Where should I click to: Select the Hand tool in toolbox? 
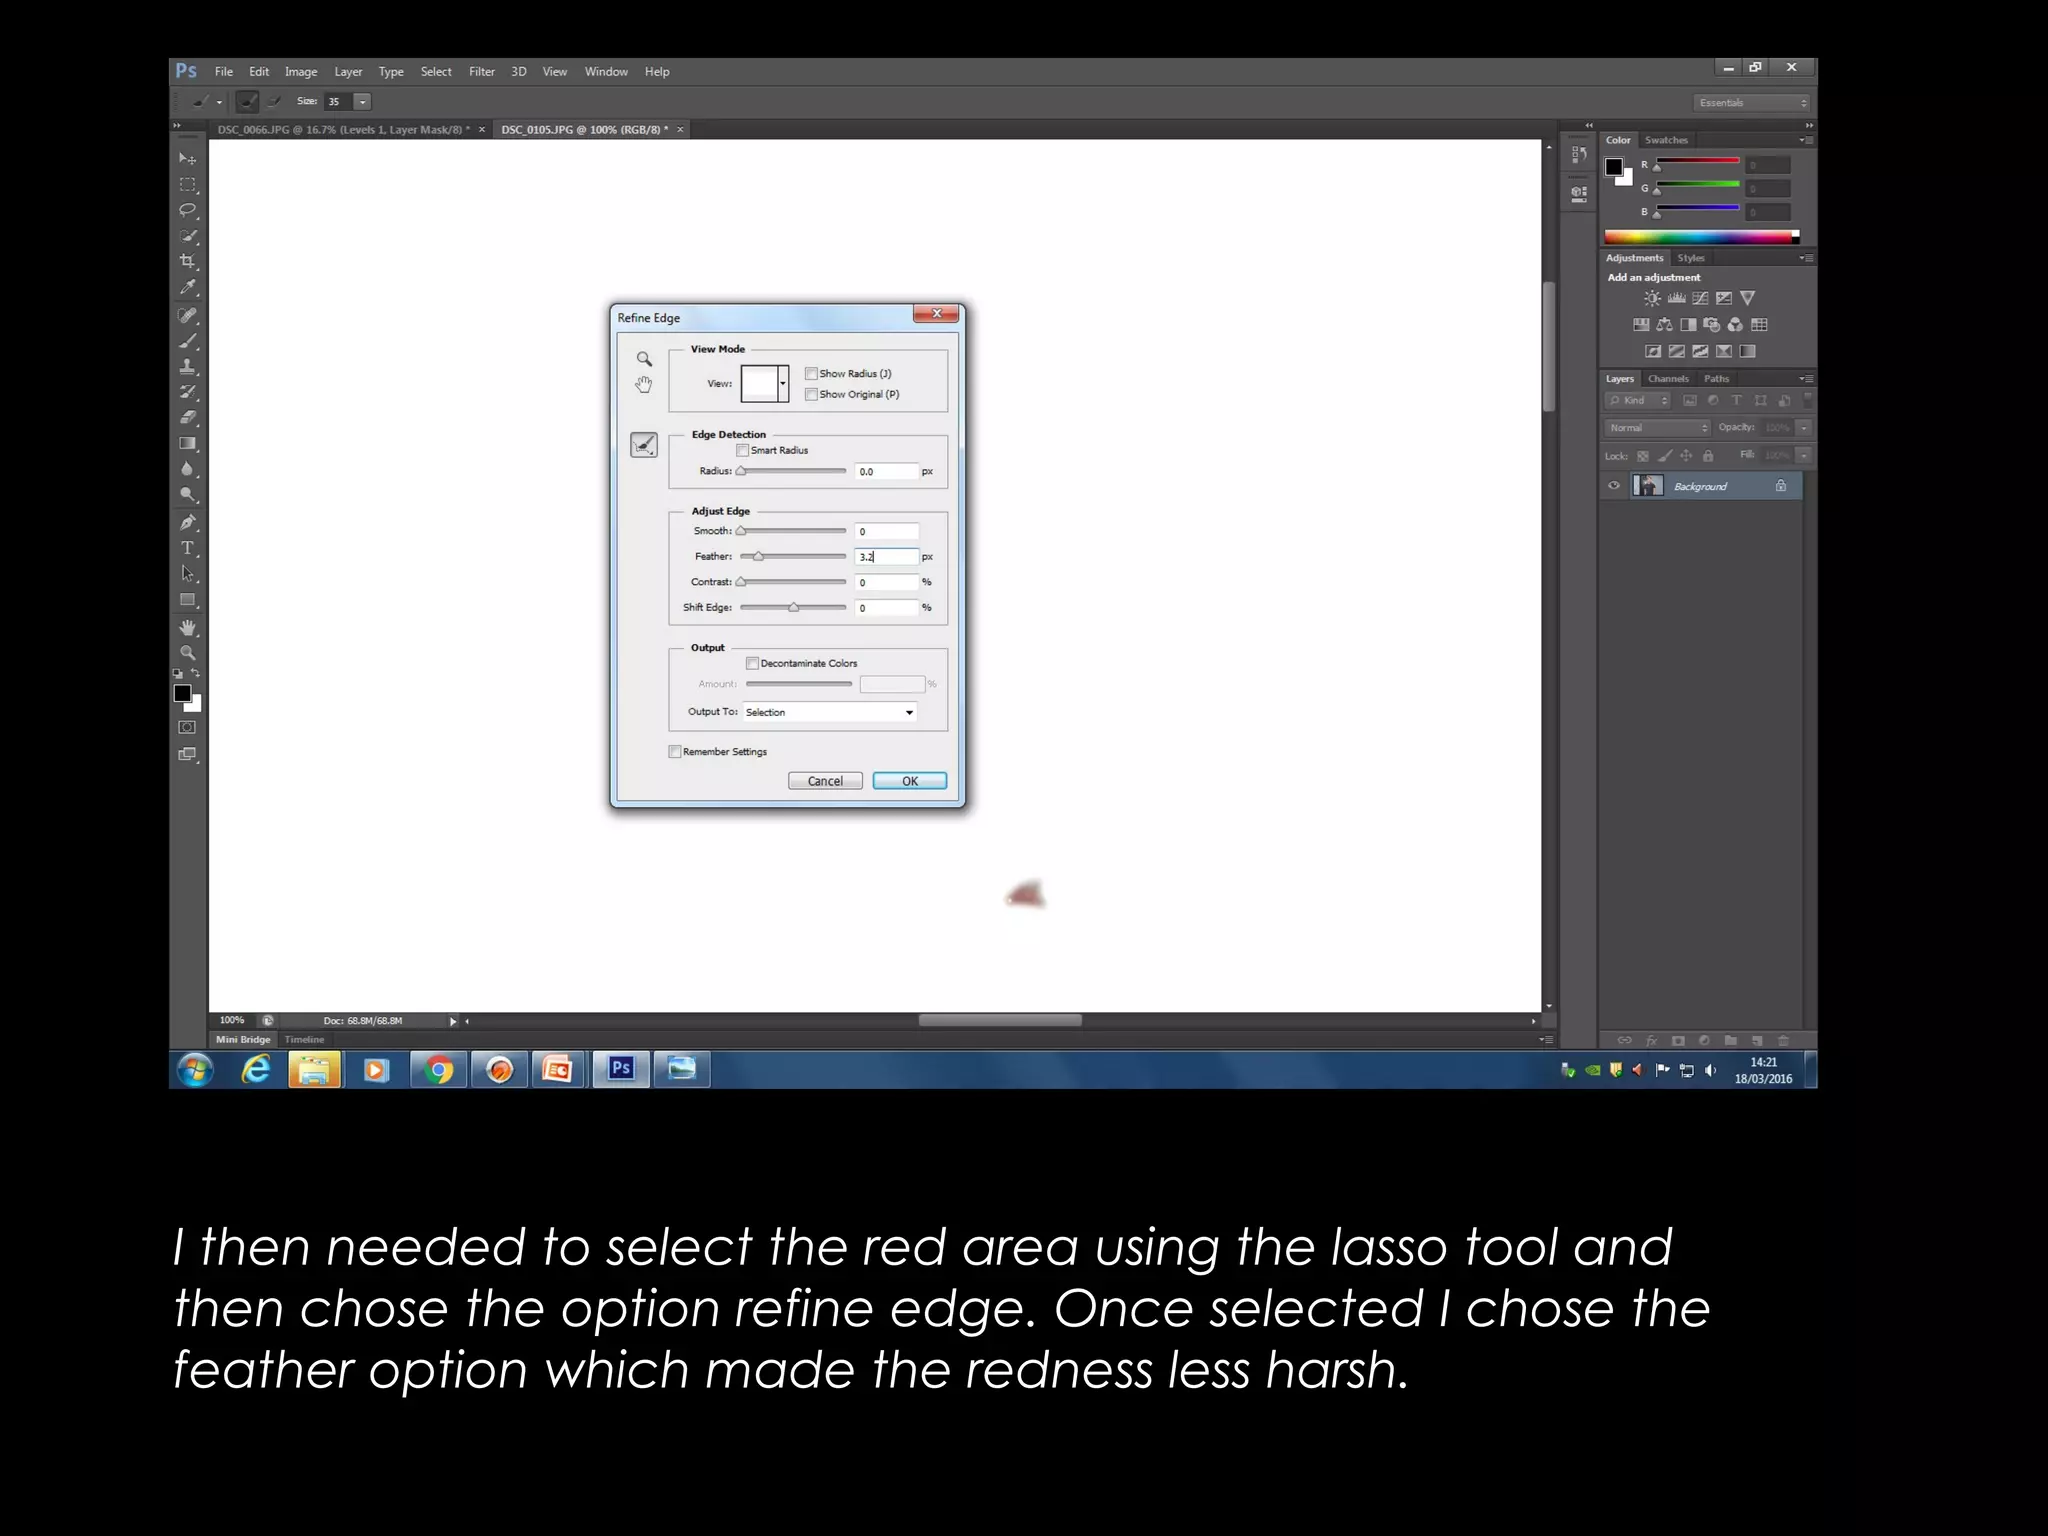pyautogui.click(x=187, y=628)
